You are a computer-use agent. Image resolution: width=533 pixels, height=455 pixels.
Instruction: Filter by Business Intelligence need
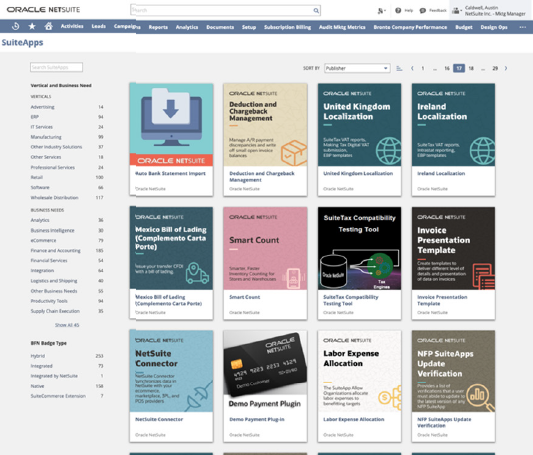[52, 230]
